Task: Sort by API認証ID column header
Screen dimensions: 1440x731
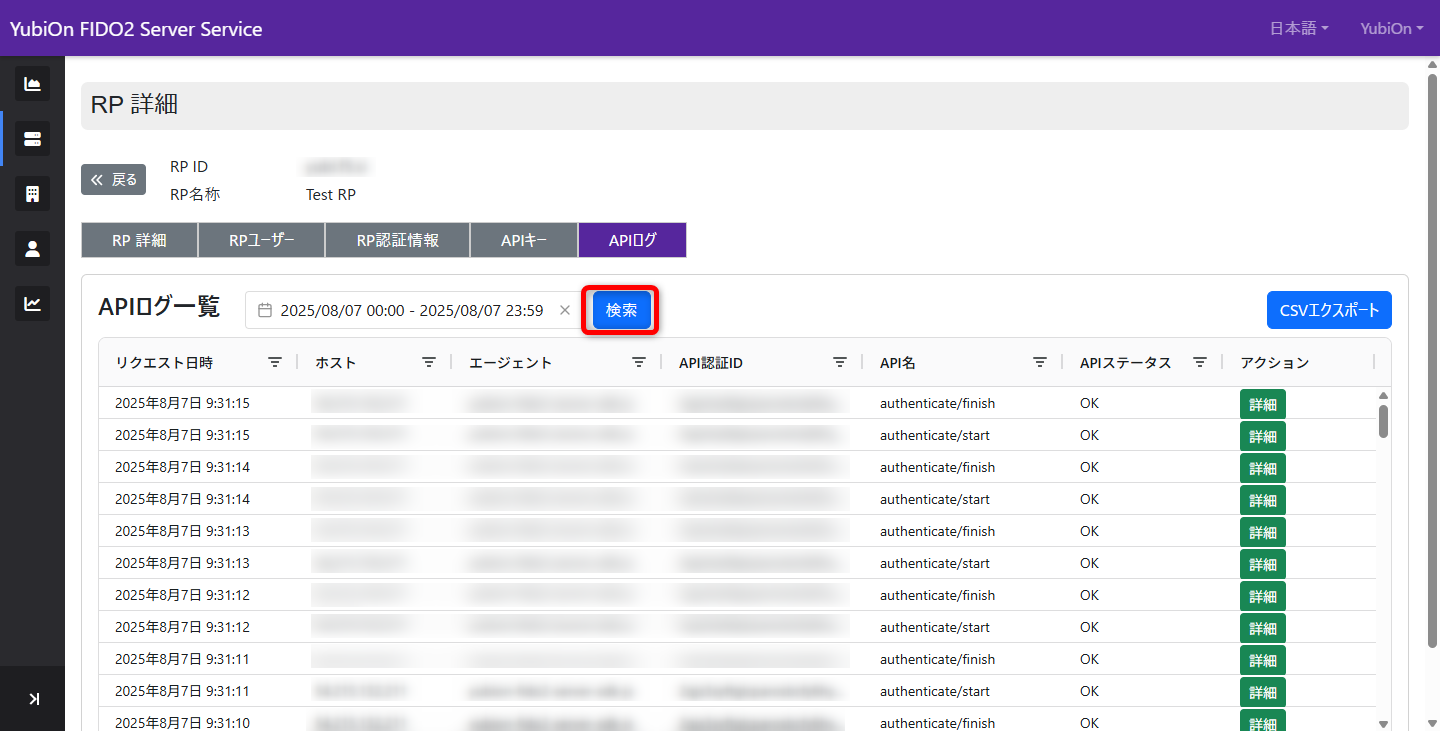Action: pos(711,363)
